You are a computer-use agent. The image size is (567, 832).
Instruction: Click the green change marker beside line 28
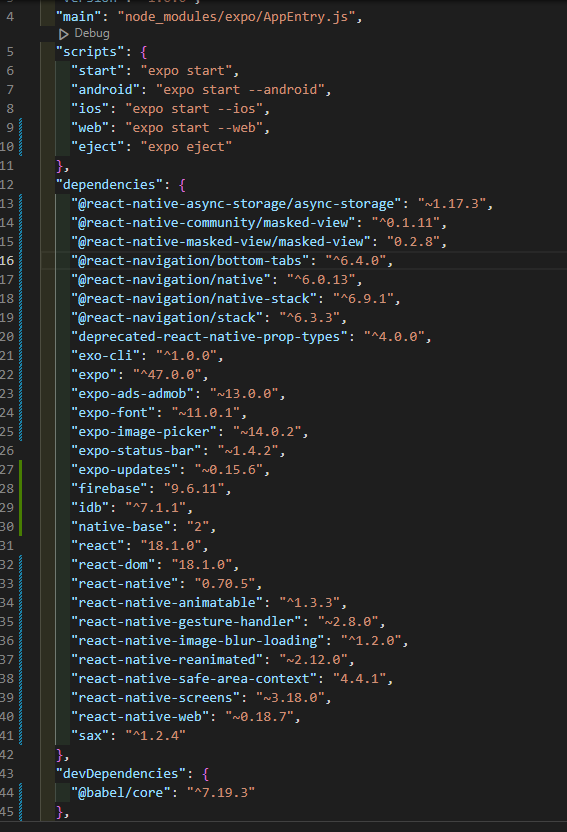tap(21, 489)
